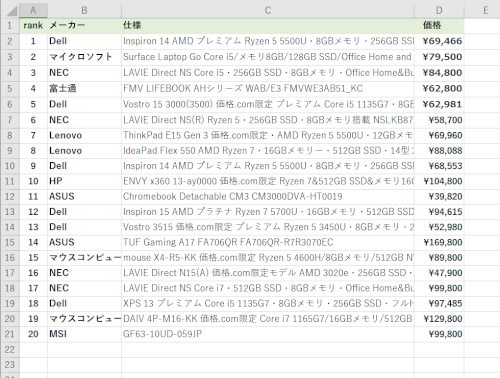Select column A header

[33, 10]
